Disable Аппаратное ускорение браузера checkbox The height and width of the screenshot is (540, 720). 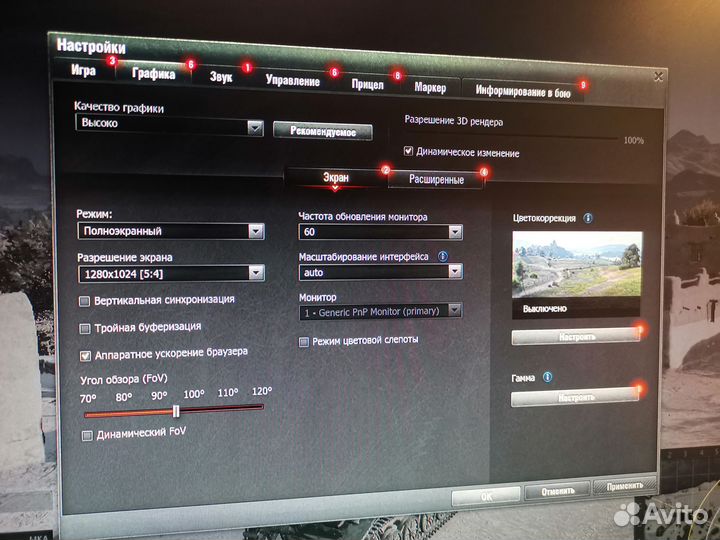coord(85,356)
